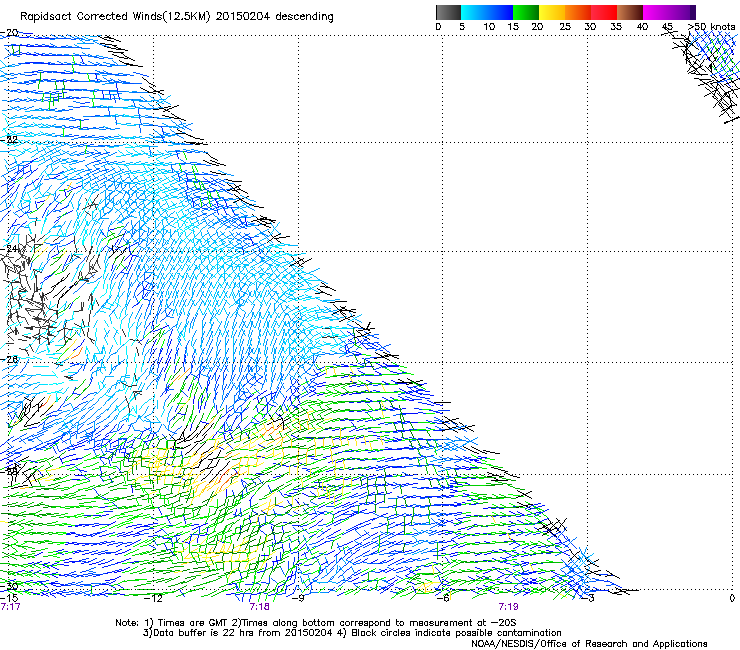The height and width of the screenshot is (650, 740).
Task: Click the purple '7:19' swath time label
Action: (508, 607)
